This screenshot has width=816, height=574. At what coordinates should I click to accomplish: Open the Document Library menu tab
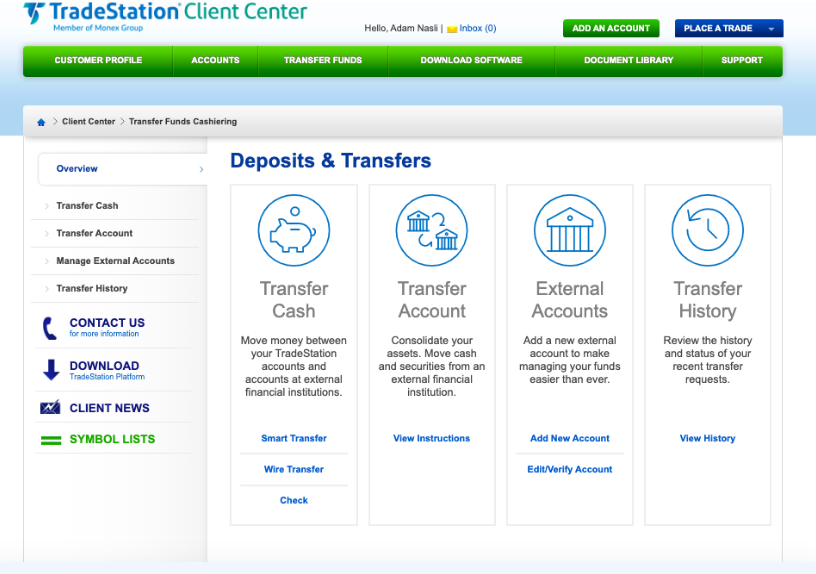(x=628, y=60)
